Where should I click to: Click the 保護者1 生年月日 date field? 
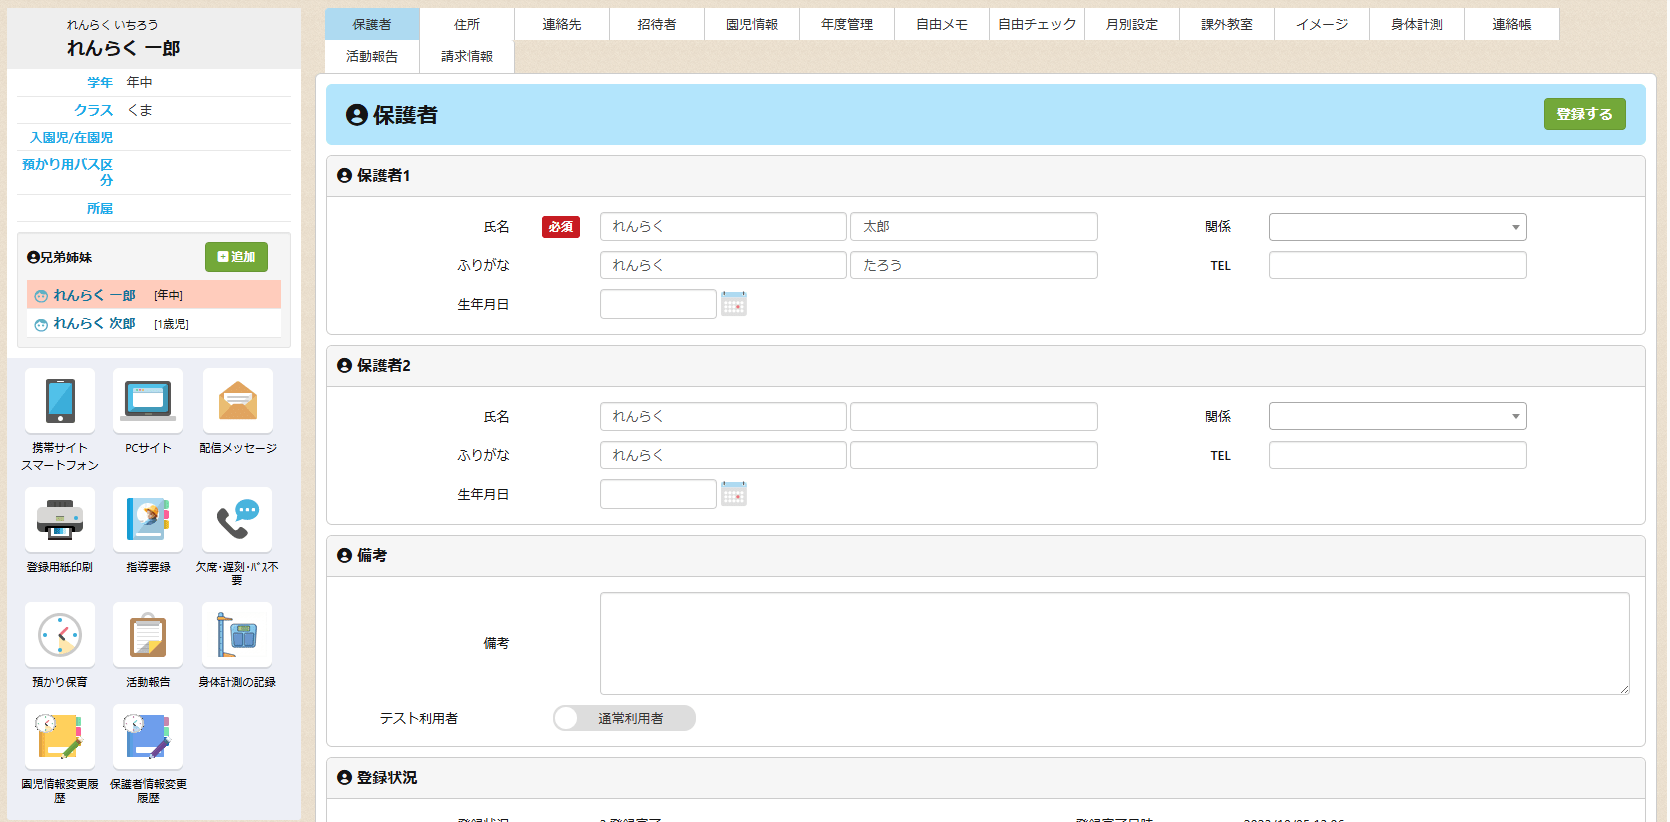(x=658, y=304)
